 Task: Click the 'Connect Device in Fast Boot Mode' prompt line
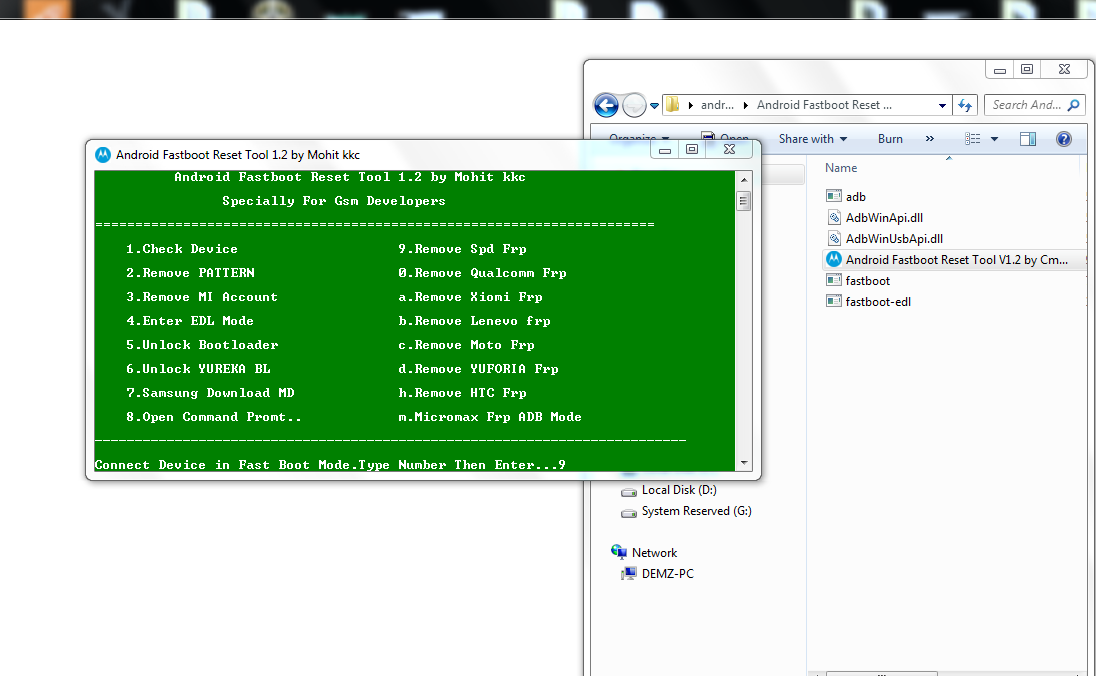pos(330,465)
